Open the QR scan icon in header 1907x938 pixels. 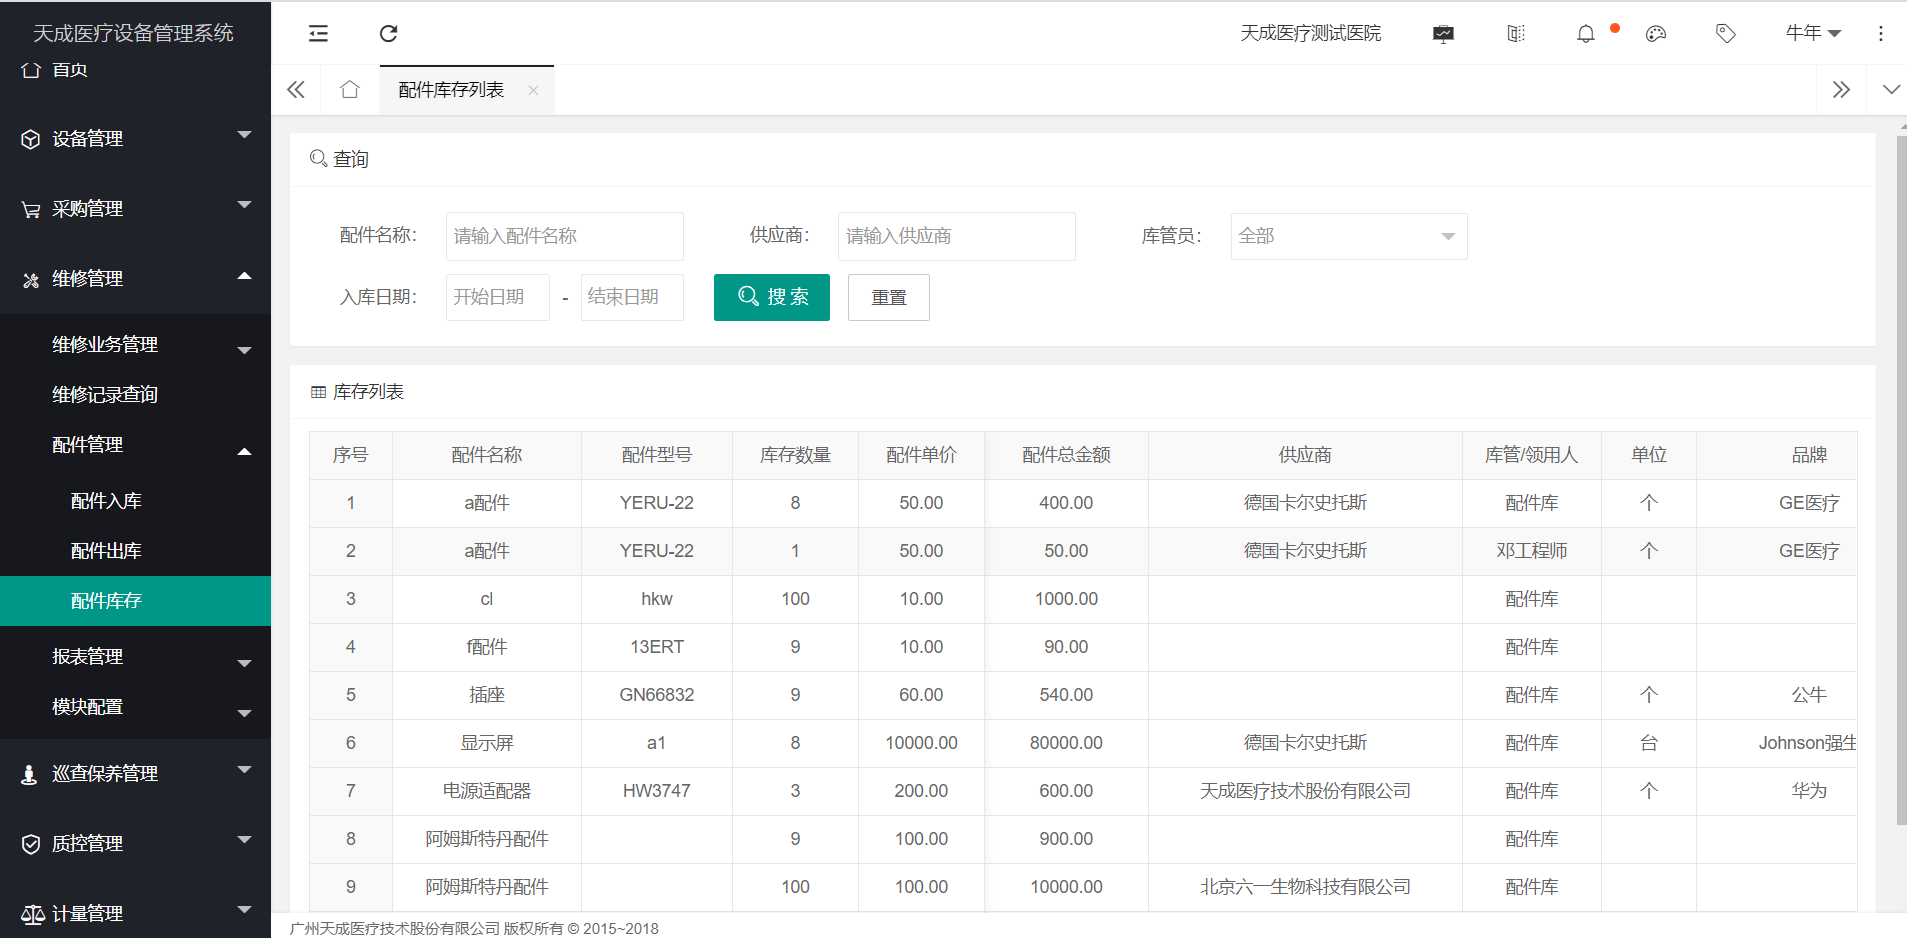(1516, 34)
